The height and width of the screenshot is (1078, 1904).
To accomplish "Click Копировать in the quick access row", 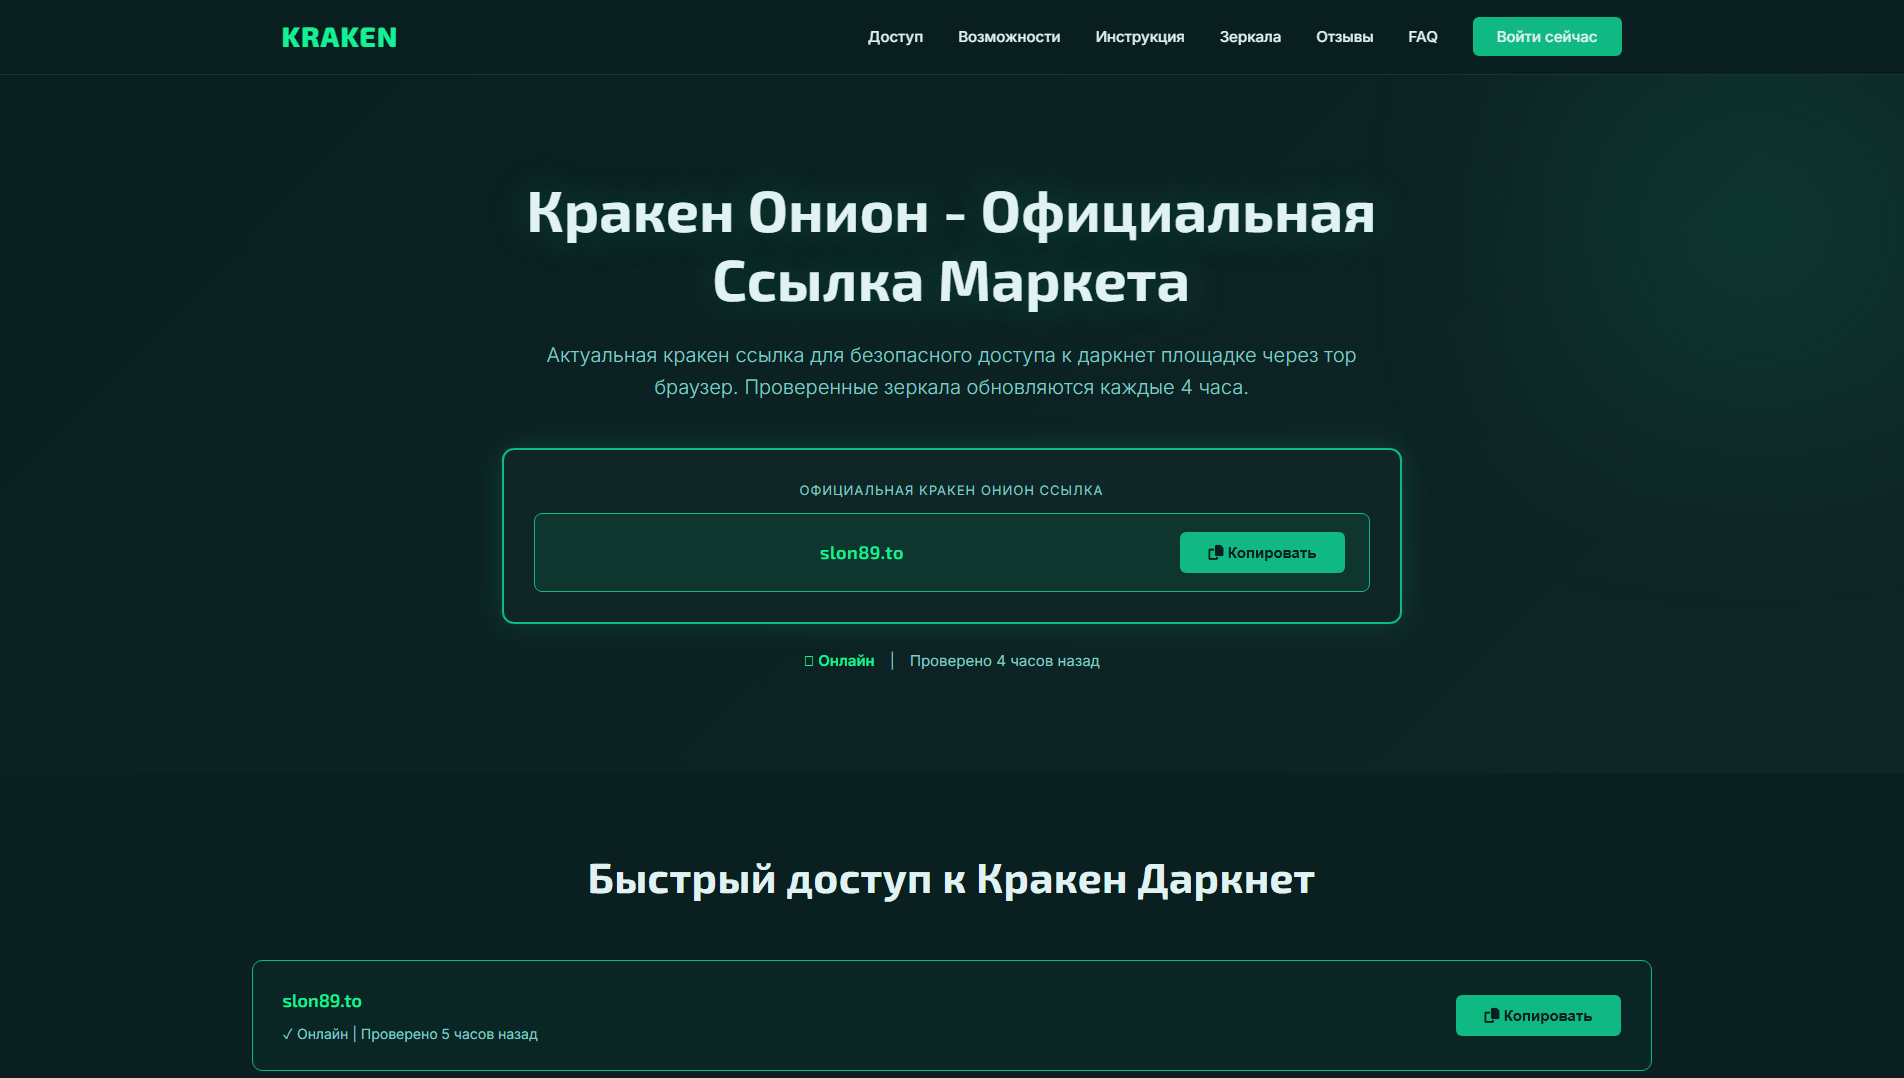I will 1538,1016.
